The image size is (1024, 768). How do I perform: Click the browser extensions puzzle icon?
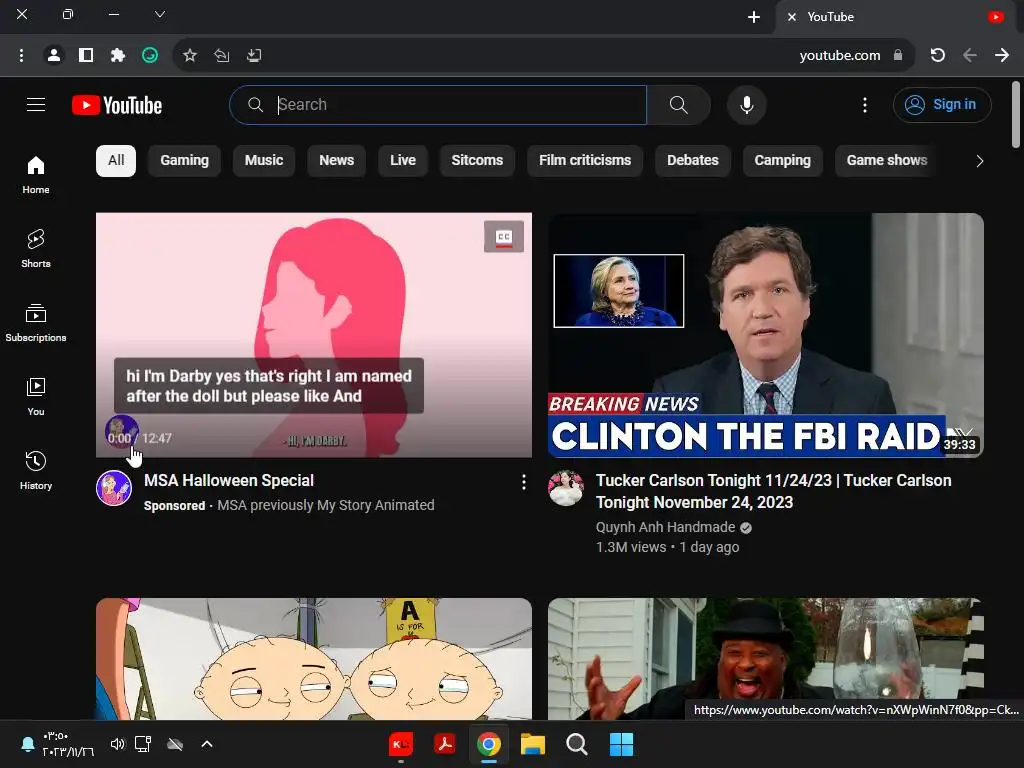118,56
